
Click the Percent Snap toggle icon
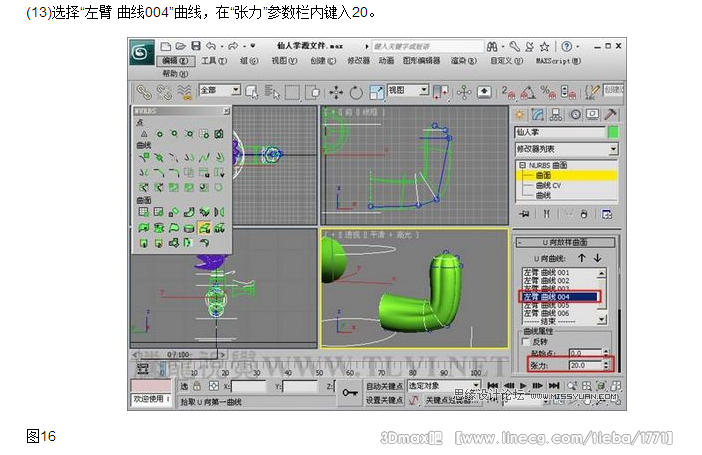pos(548,92)
